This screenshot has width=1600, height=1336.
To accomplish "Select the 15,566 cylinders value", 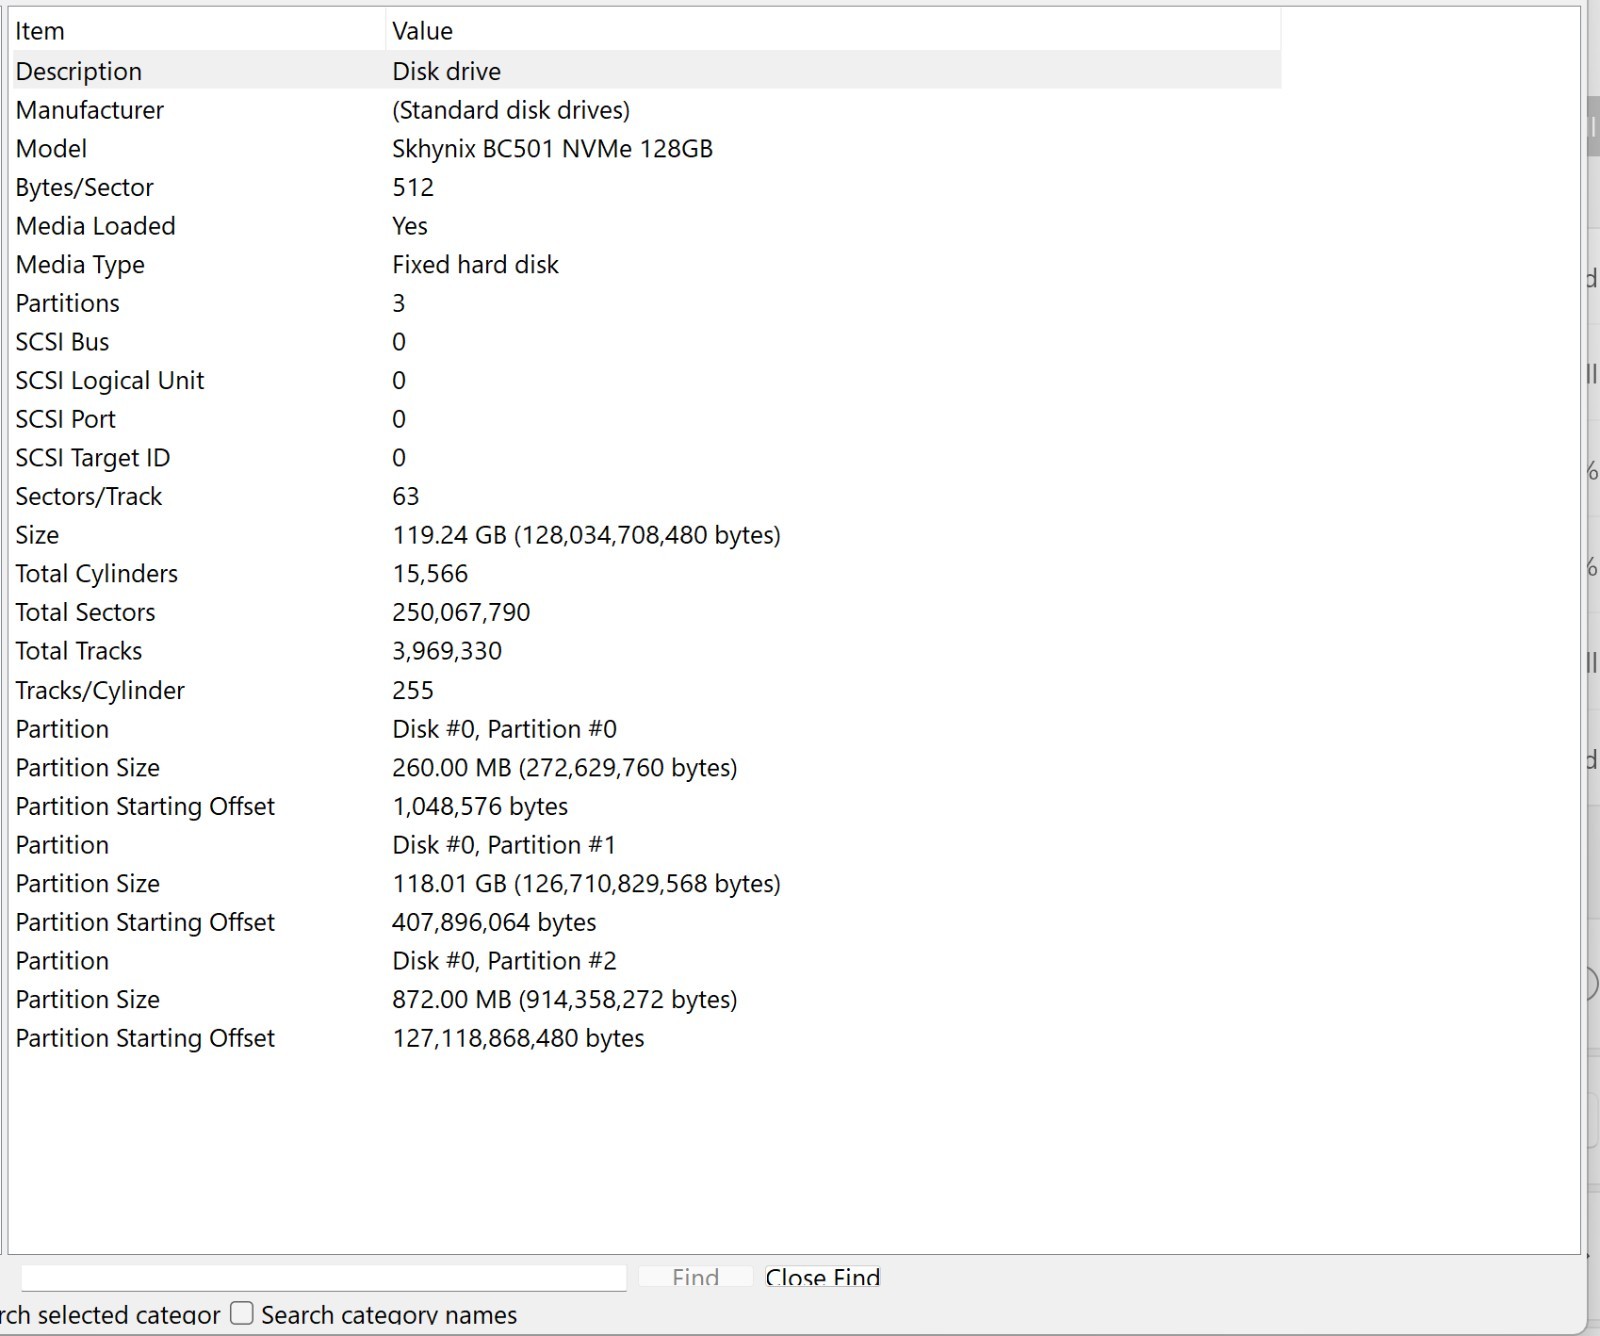I will click(430, 574).
